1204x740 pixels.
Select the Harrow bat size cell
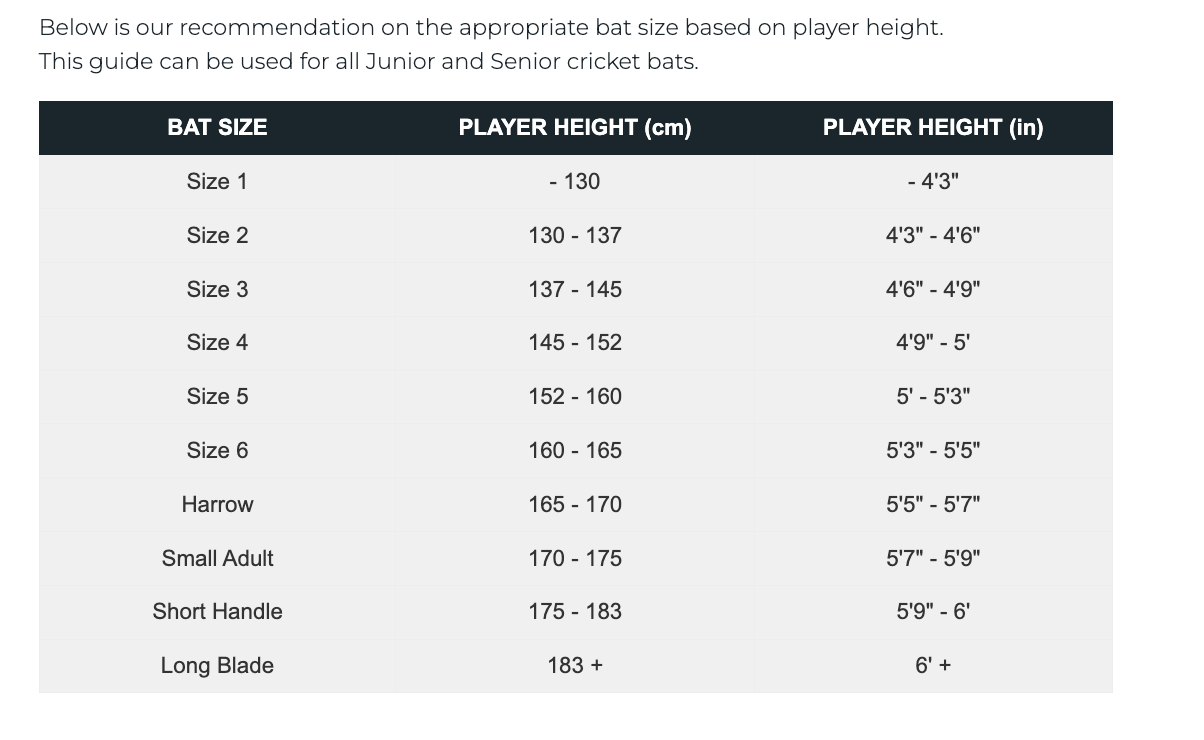pos(217,505)
